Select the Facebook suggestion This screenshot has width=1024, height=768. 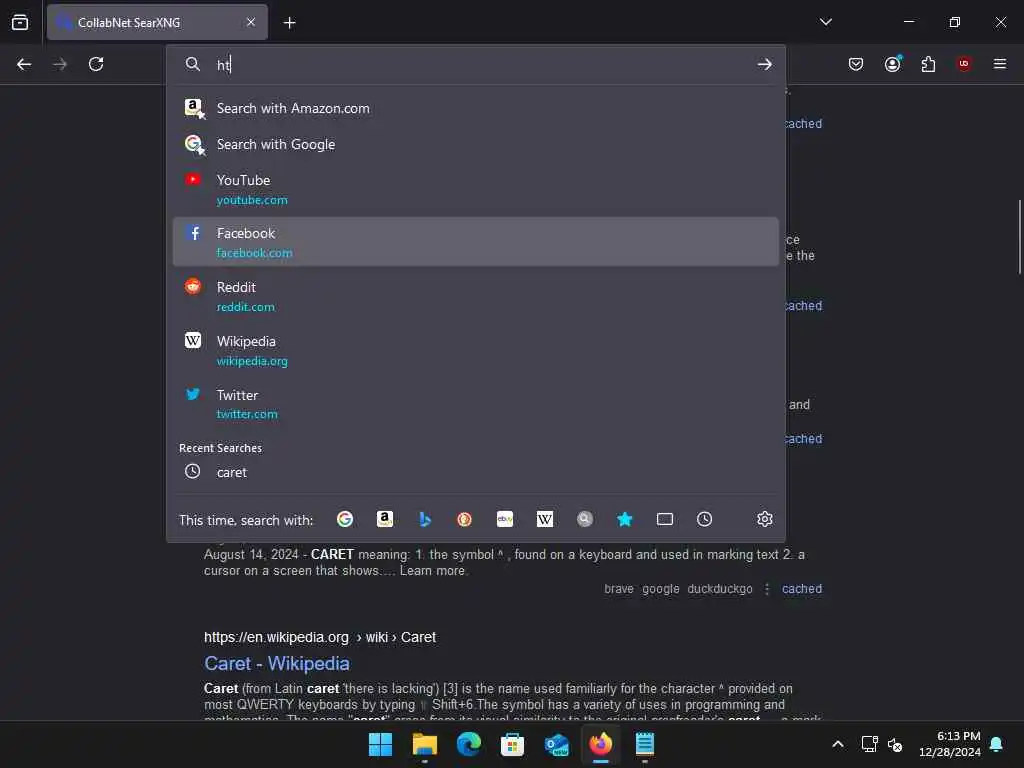point(475,242)
